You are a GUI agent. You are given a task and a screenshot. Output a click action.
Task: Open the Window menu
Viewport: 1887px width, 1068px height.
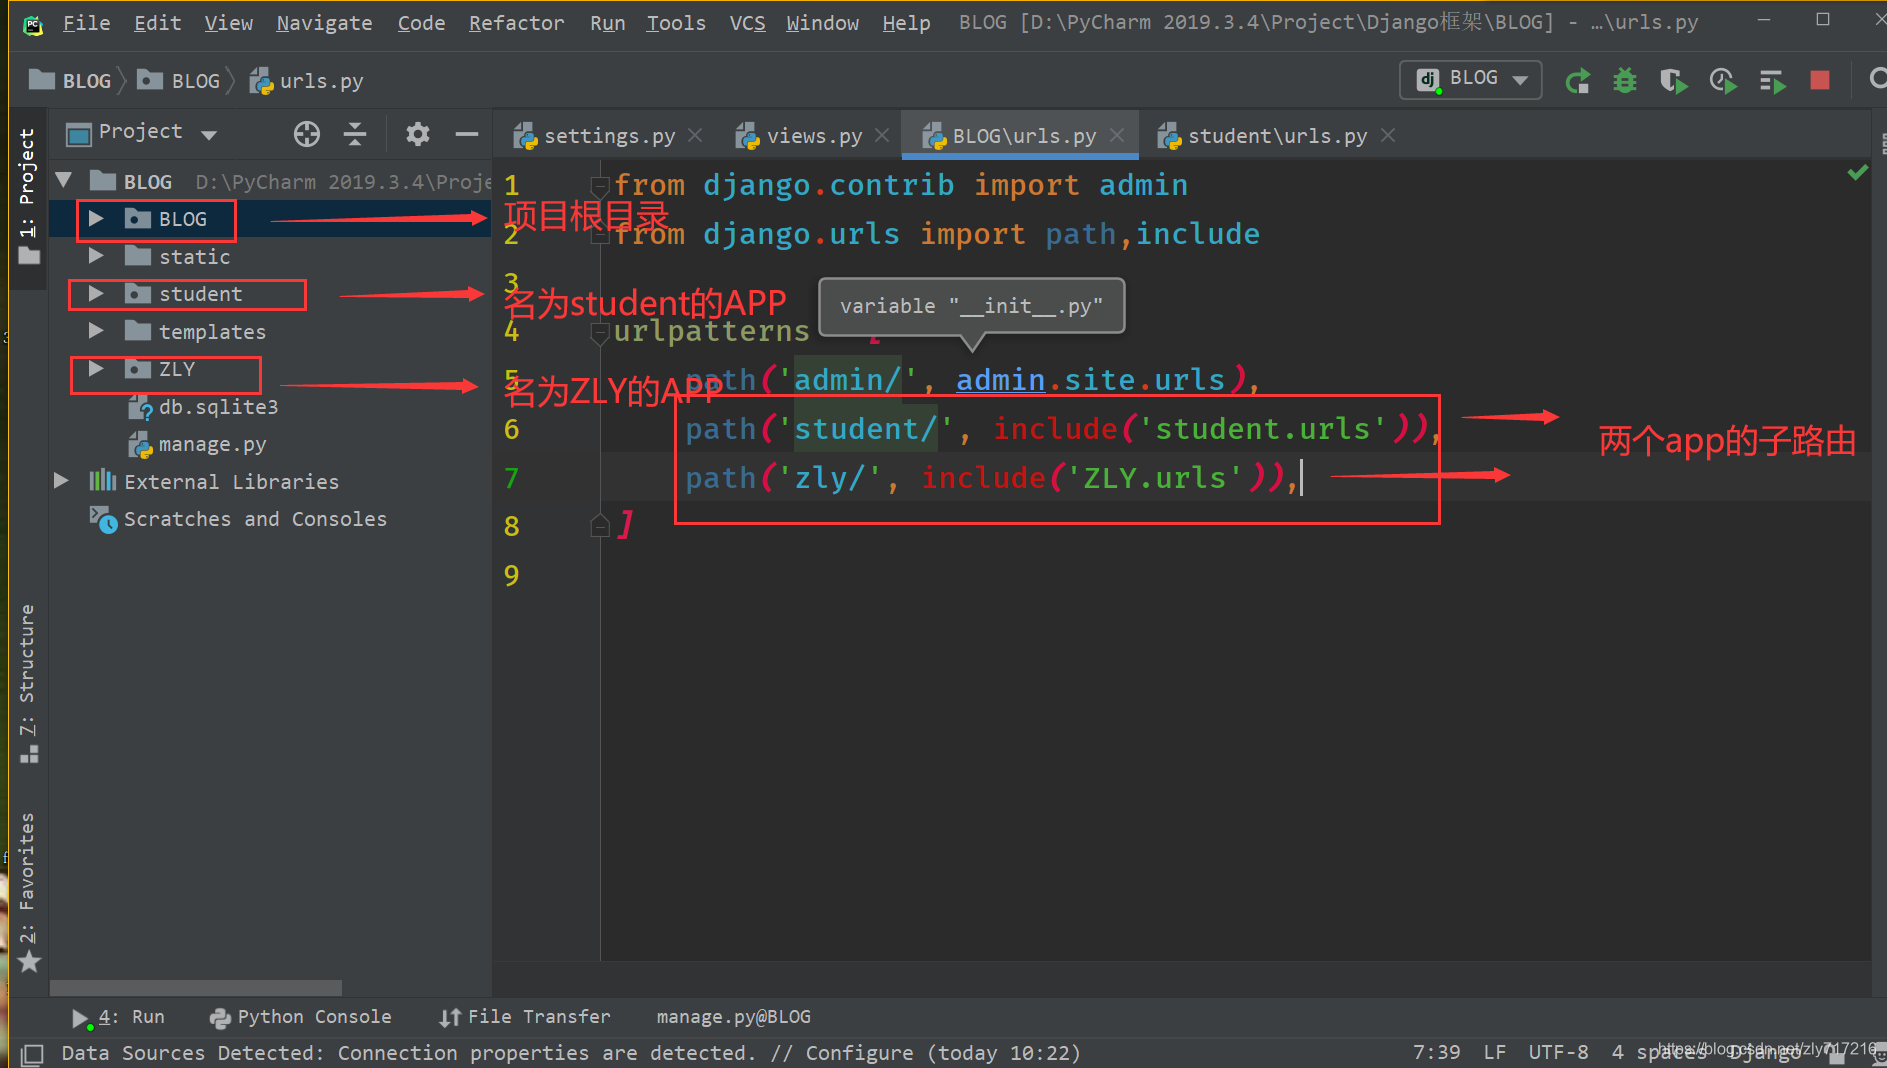(822, 22)
